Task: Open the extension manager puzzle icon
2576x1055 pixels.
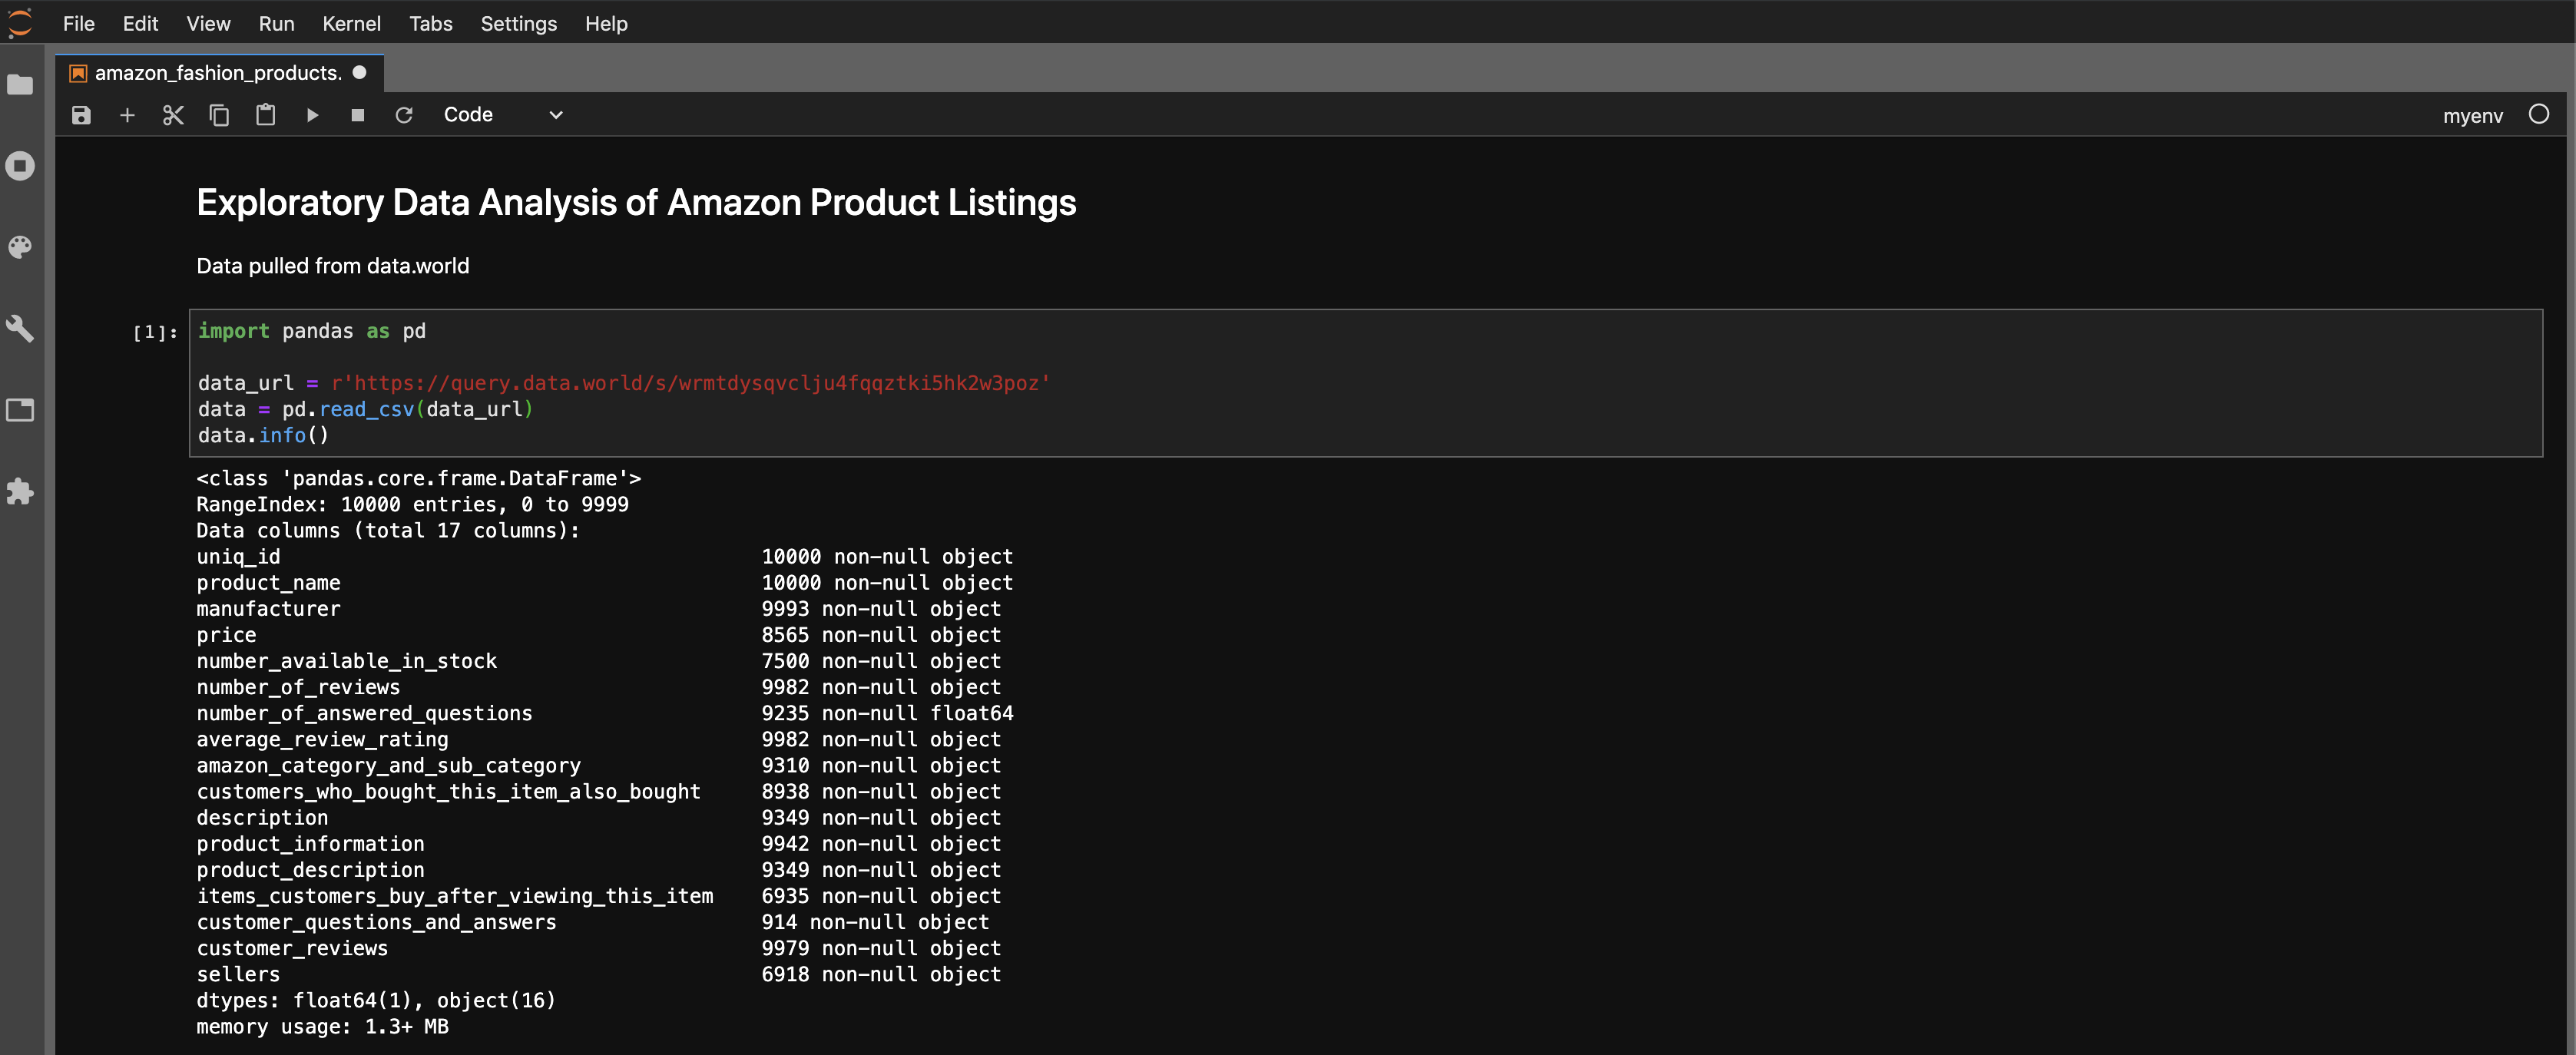Action: coord(20,491)
